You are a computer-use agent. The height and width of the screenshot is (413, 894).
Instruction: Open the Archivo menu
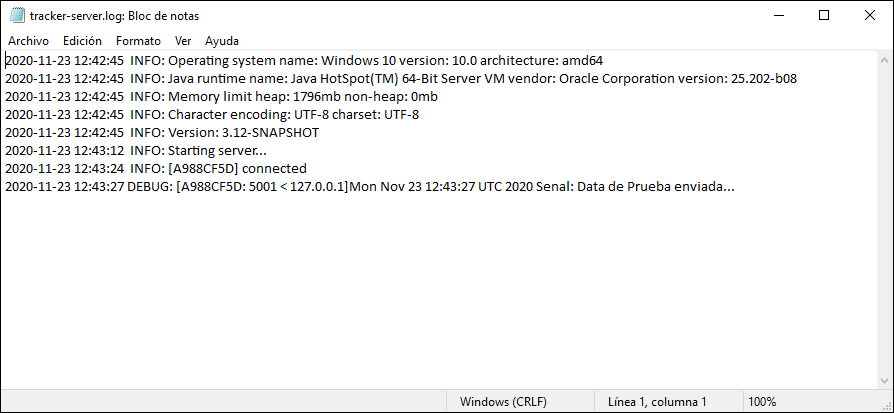28,41
